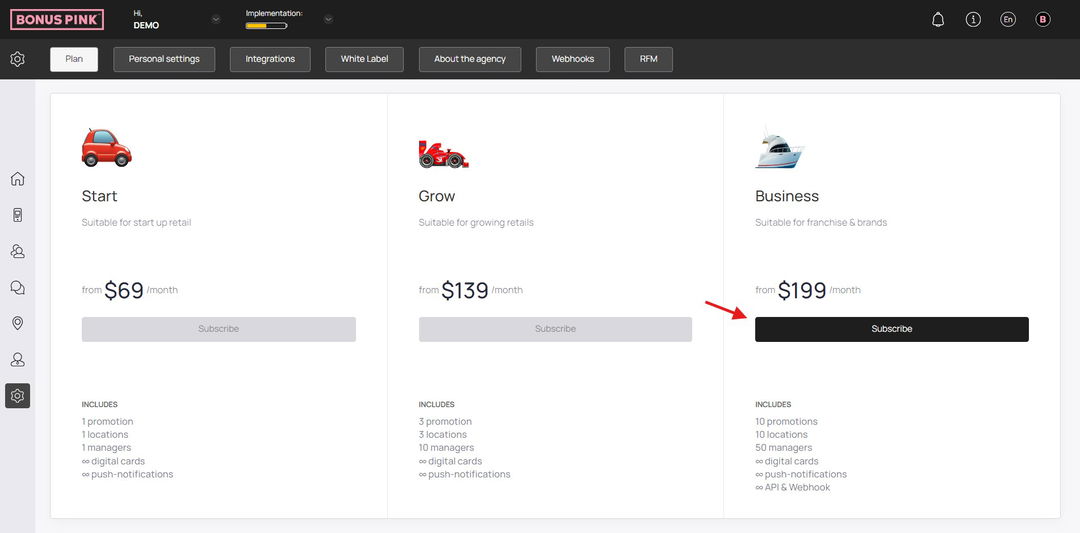This screenshot has height=533, width=1080.
Task: Open the En language selector icon
Action: click(x=1008, y=19)
